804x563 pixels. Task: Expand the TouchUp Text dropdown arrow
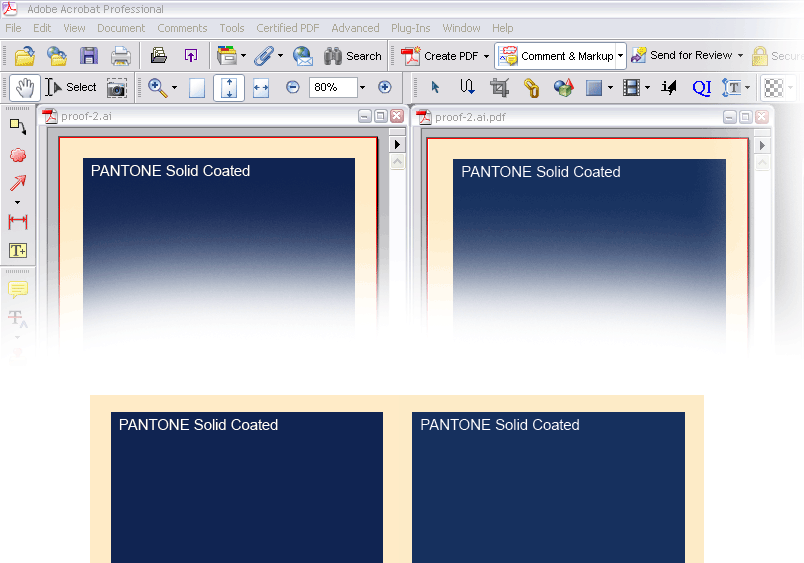748,88
